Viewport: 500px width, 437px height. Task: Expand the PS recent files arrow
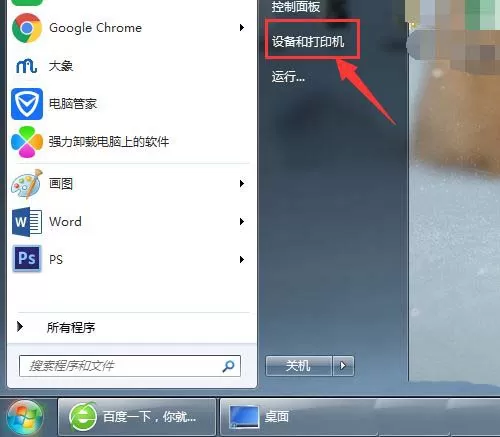coord(242,259)
